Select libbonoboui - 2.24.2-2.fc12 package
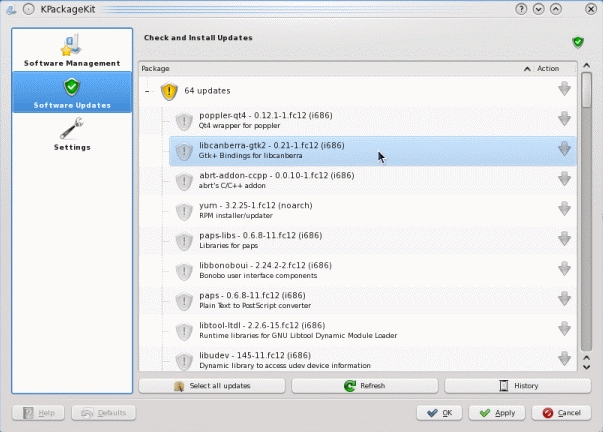The image size is (603, 432). tap(373, 271)
